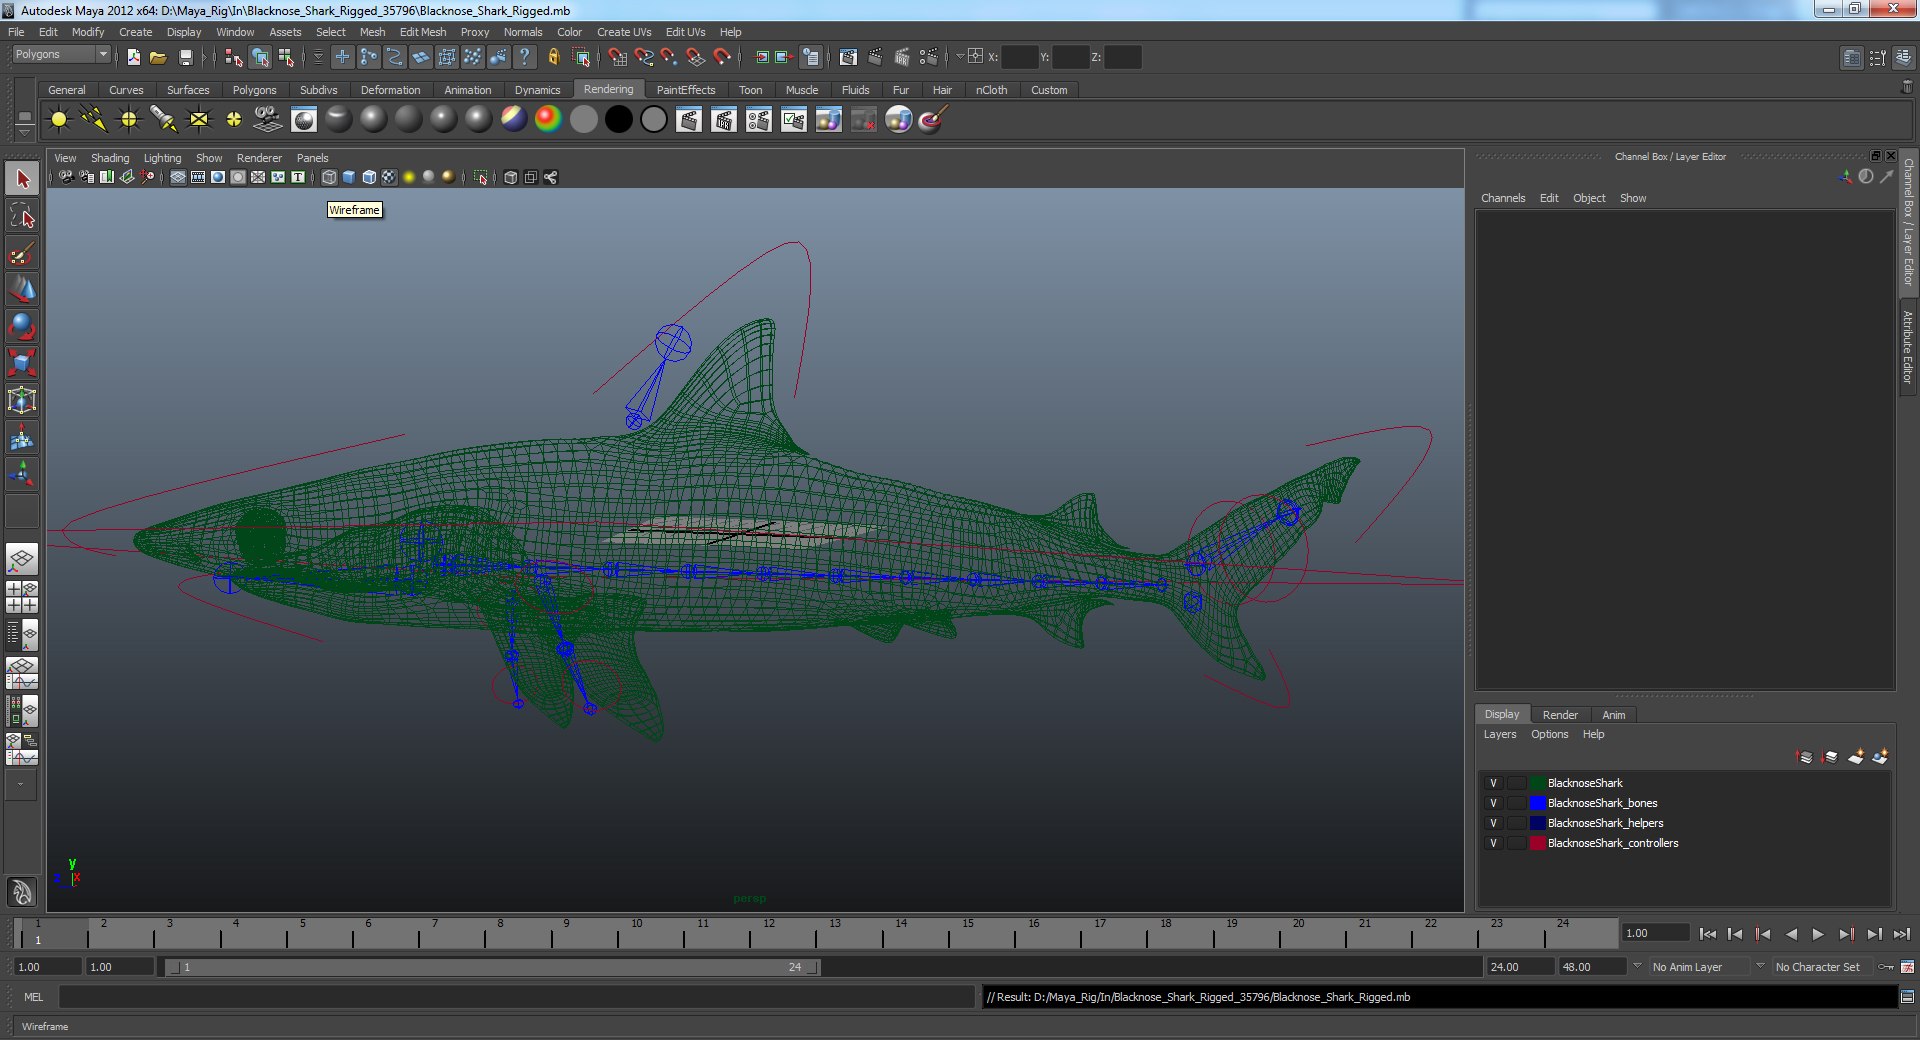Activate the Paint Selection tool
This screenshot has height=1040, width=1920.
pyautogui.click(x=22, y=253)
